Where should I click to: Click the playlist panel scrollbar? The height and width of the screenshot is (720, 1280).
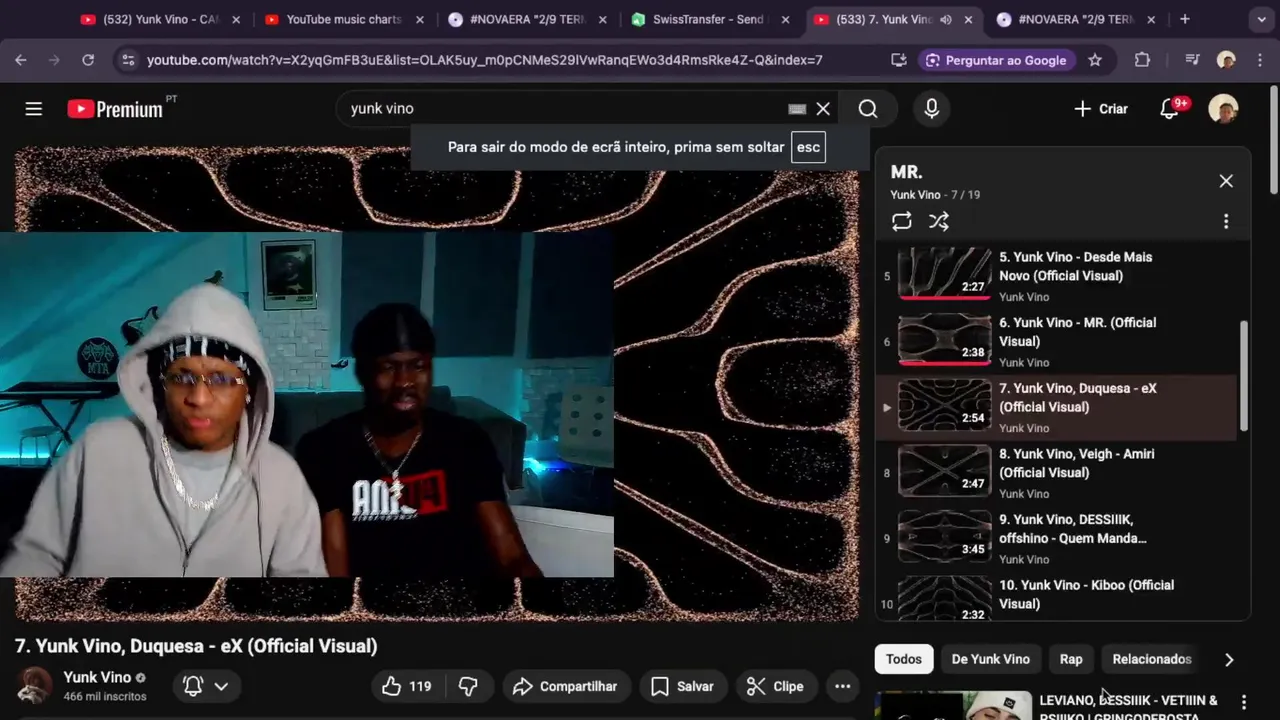[1244, 376]
